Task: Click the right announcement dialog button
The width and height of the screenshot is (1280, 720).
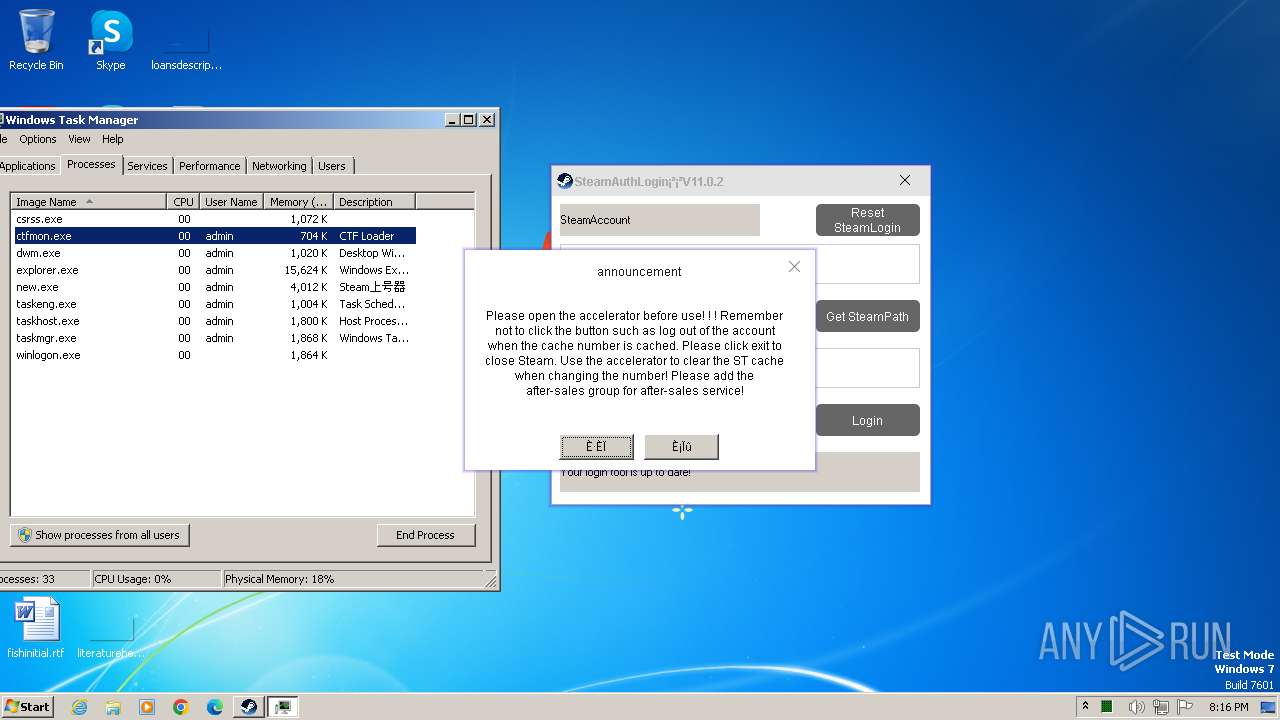Action: (681, 447)
